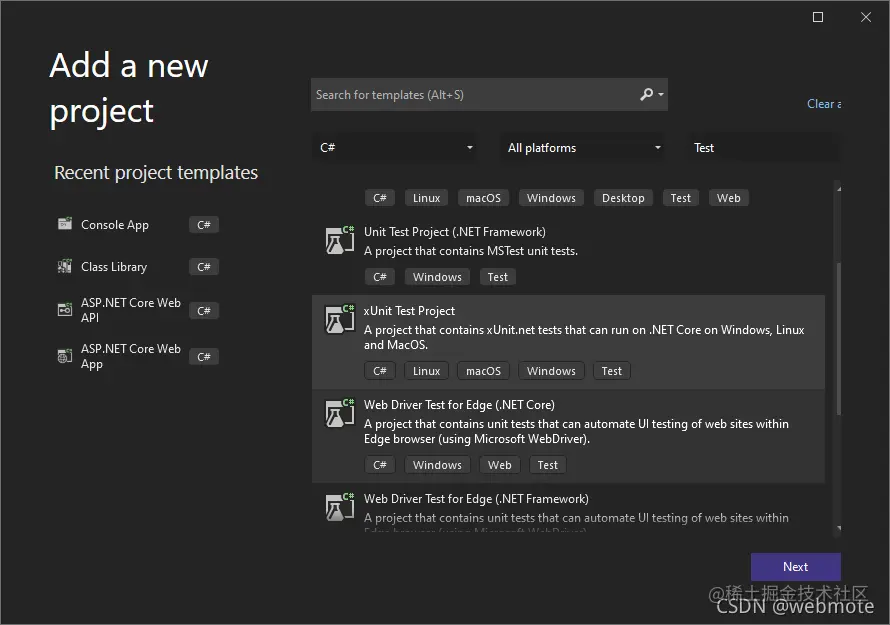Click the Console App template icon
The width and height of the screenshot is (890, 625).
click(x=65, y=224)
